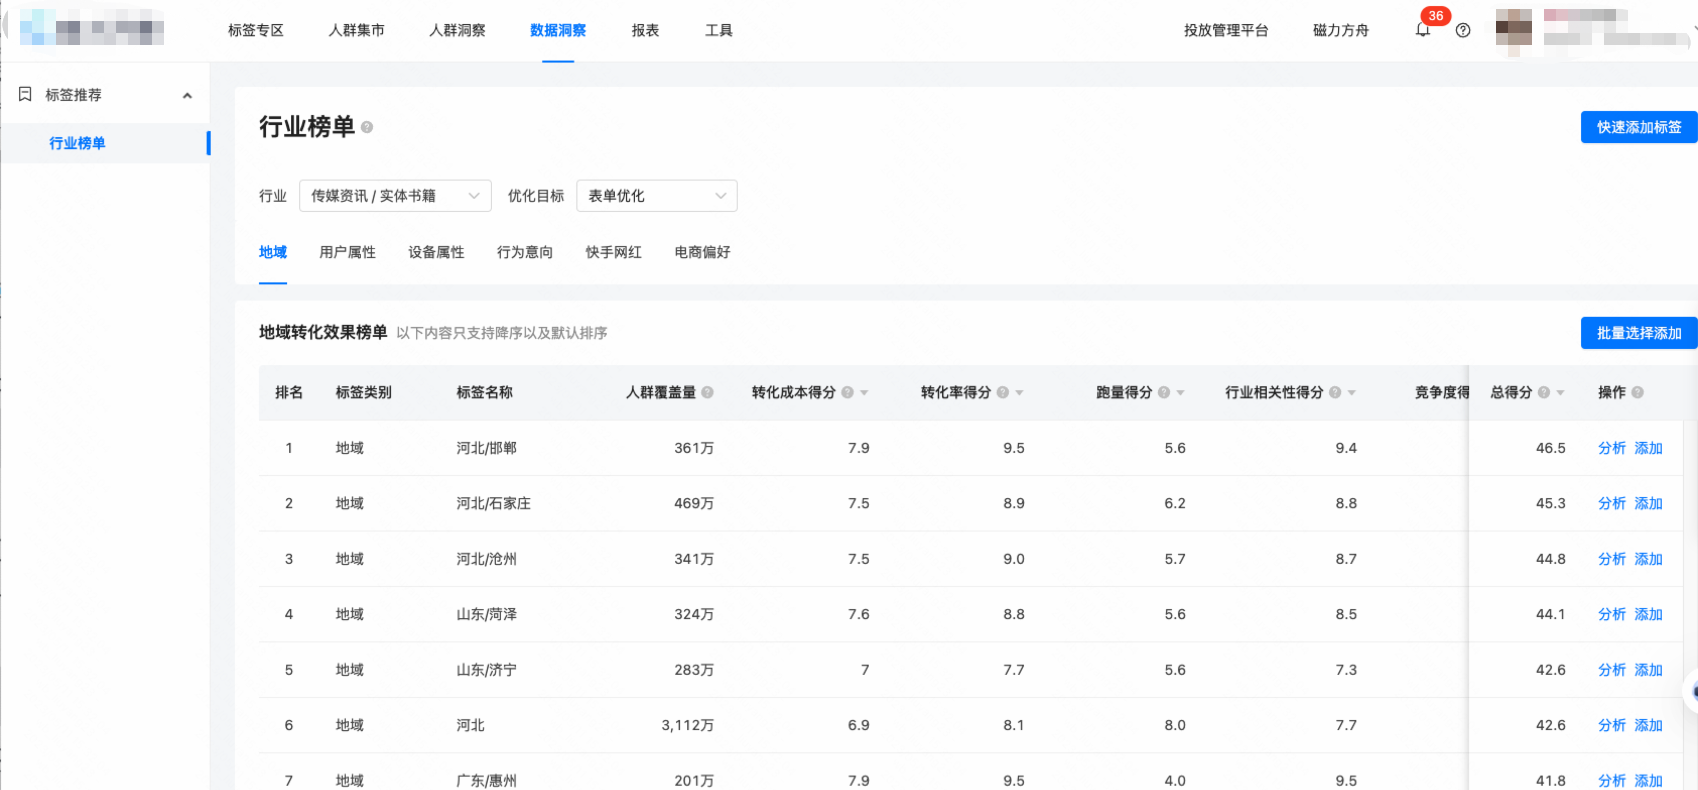
Task: Open the 优化目标 dropdown 表单优化
Action: click(656, 196)
